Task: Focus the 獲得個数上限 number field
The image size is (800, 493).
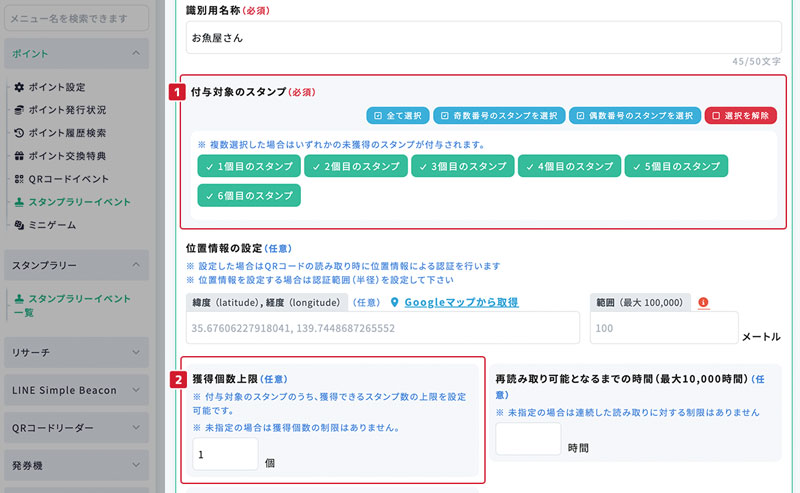Action: coord(225,454)
